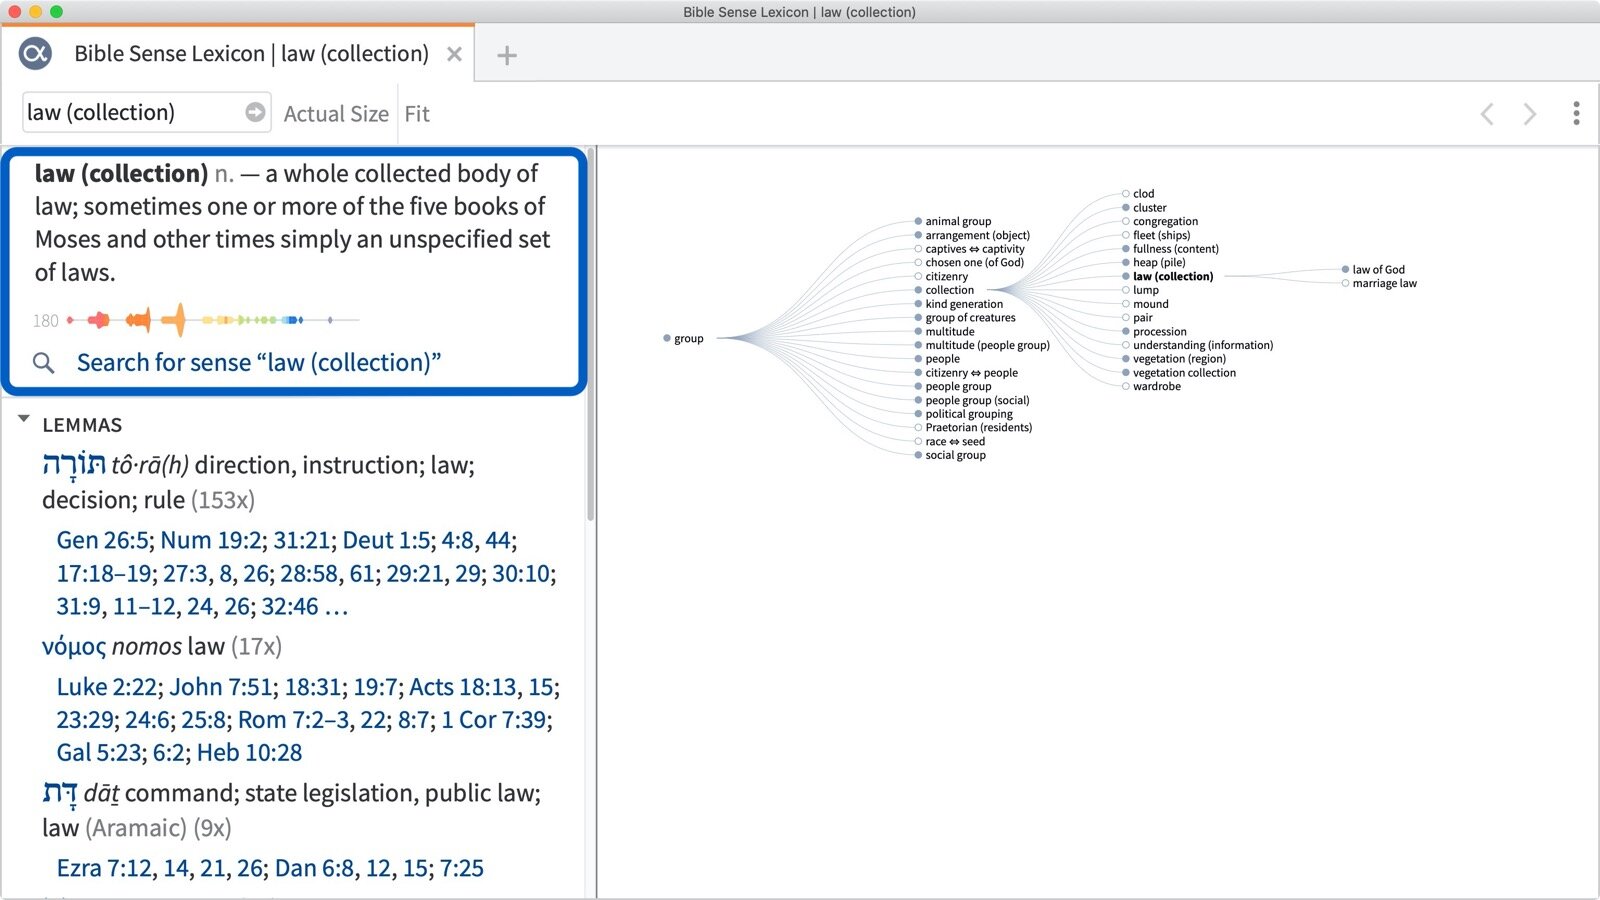This screenshot has width=1600, height=900.
Task: Select the "law of God" node
Action: pyautogui.click(x=1373, y=270)
